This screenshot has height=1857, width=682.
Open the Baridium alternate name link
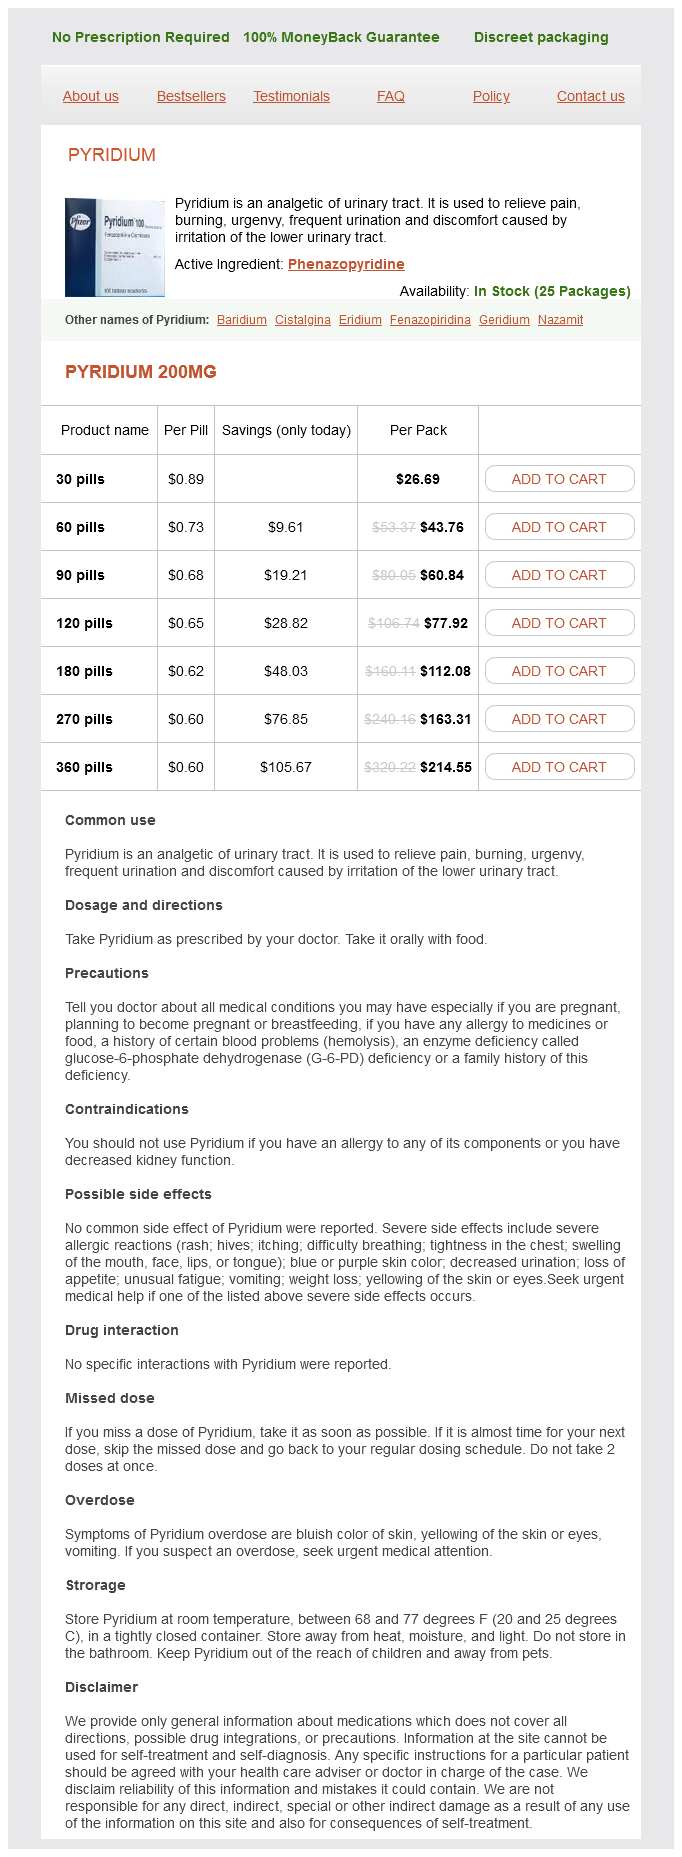[242, 320]
